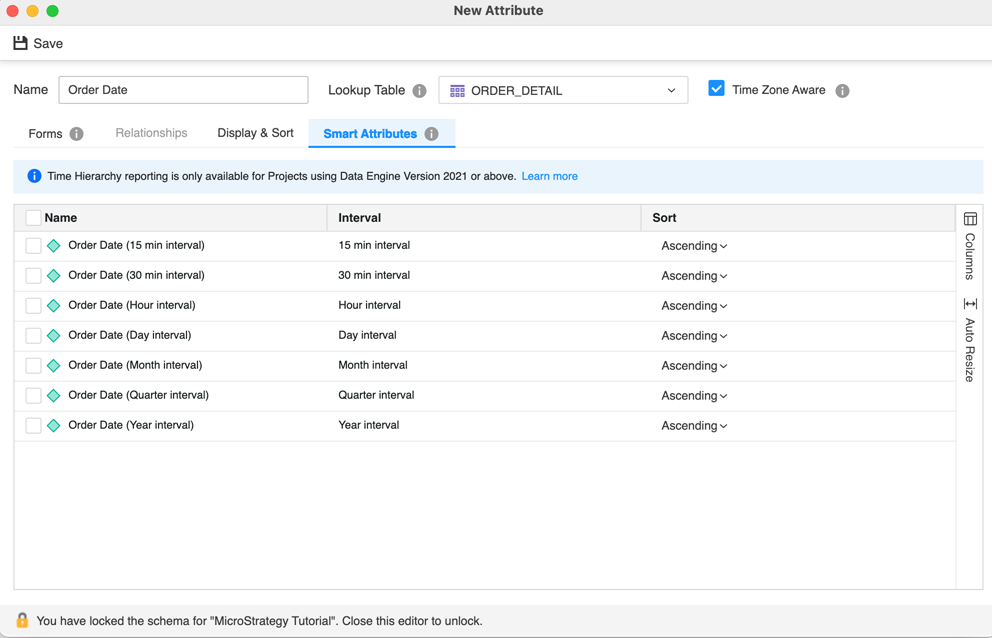Viewport: 992px width, 638px height.
Task: Follow the Learn more link
Action: pos(549,176)
